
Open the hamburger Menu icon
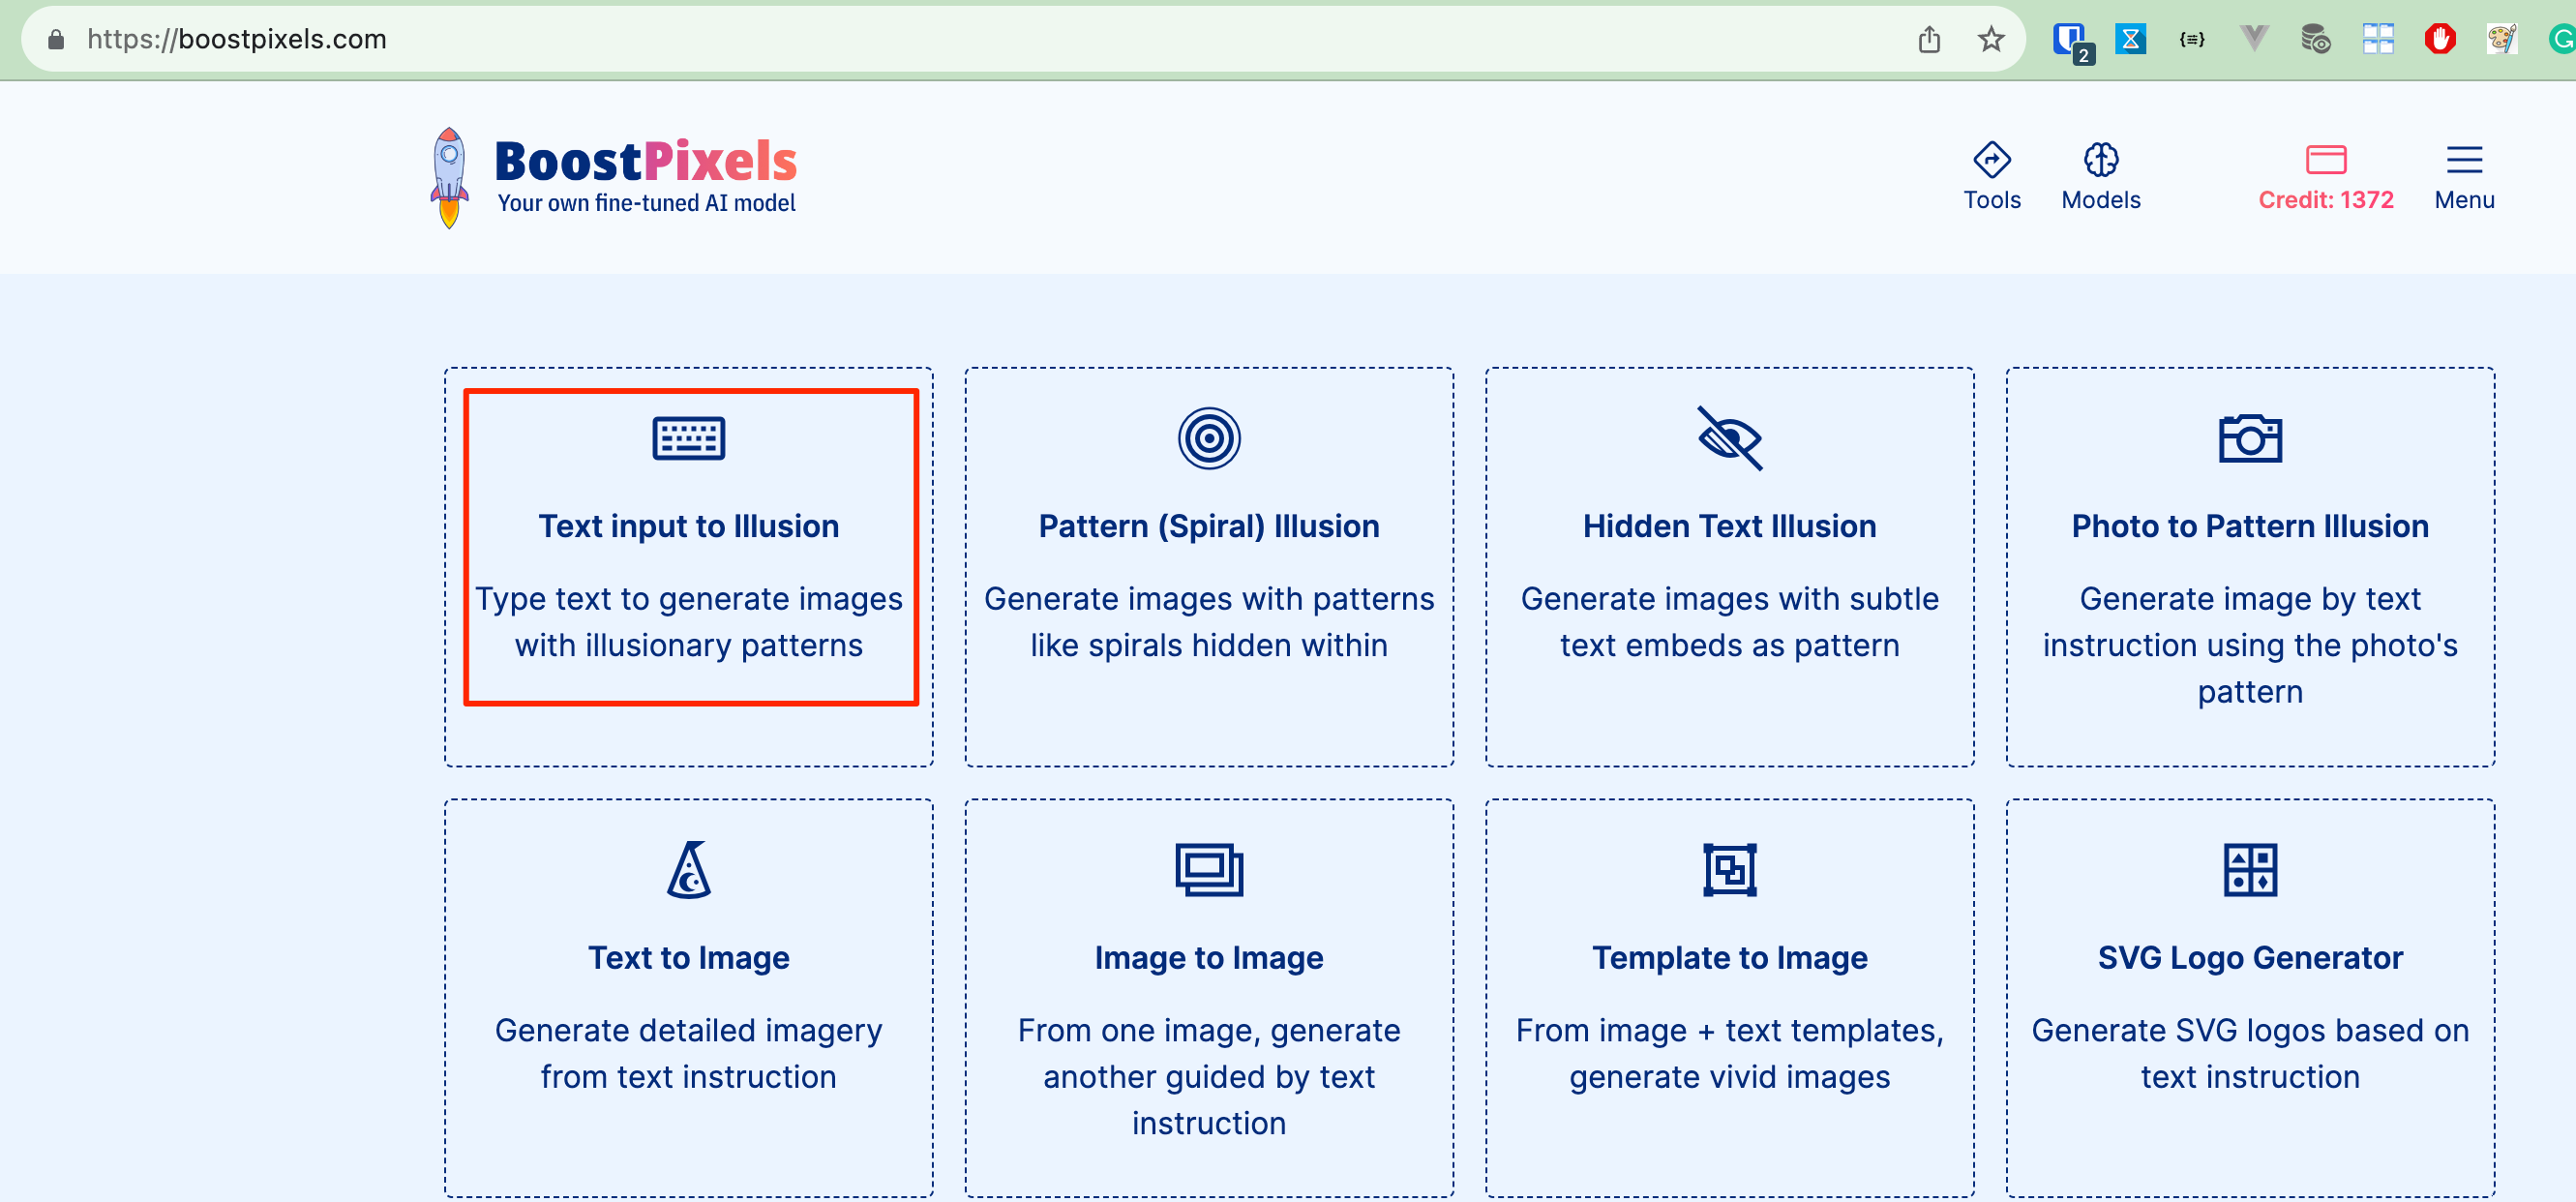tap(2464, 160)
